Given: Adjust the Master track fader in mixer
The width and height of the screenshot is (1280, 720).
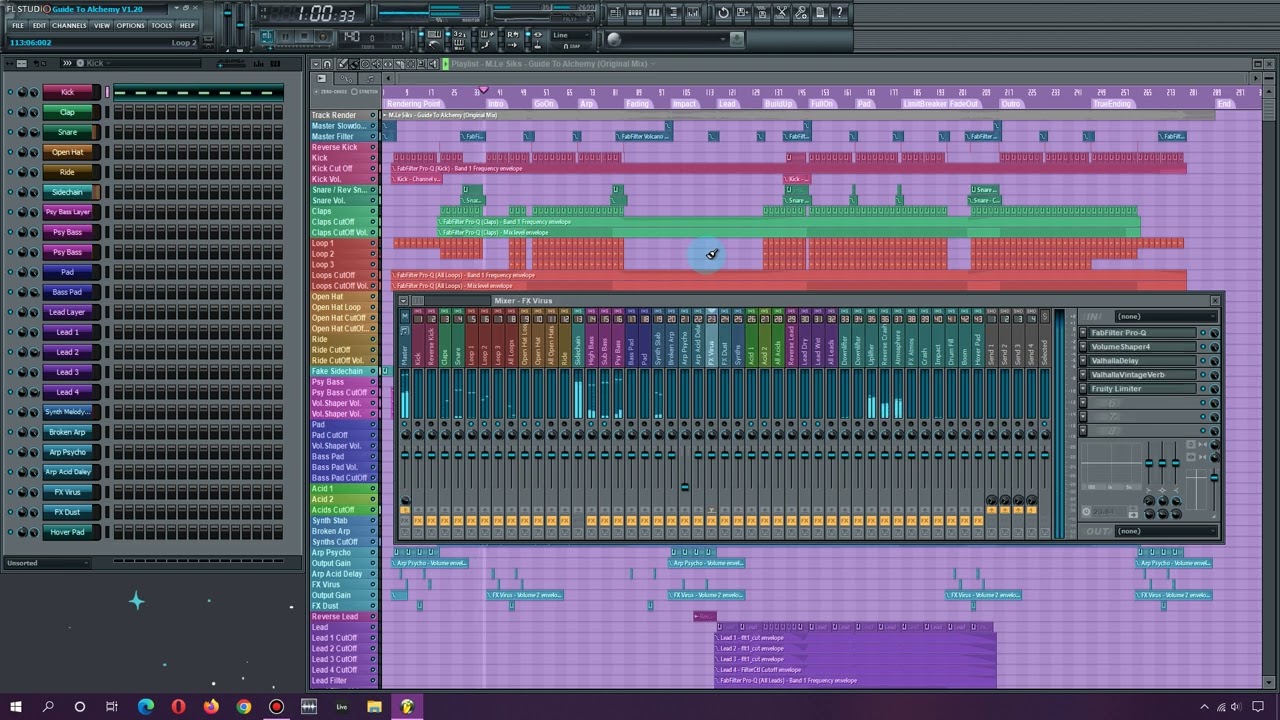Looking at the screenshot, I should [405, 455].
